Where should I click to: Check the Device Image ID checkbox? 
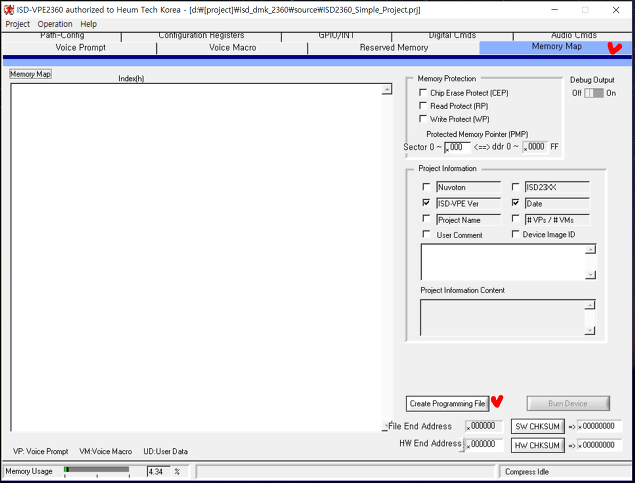point(515,234)
